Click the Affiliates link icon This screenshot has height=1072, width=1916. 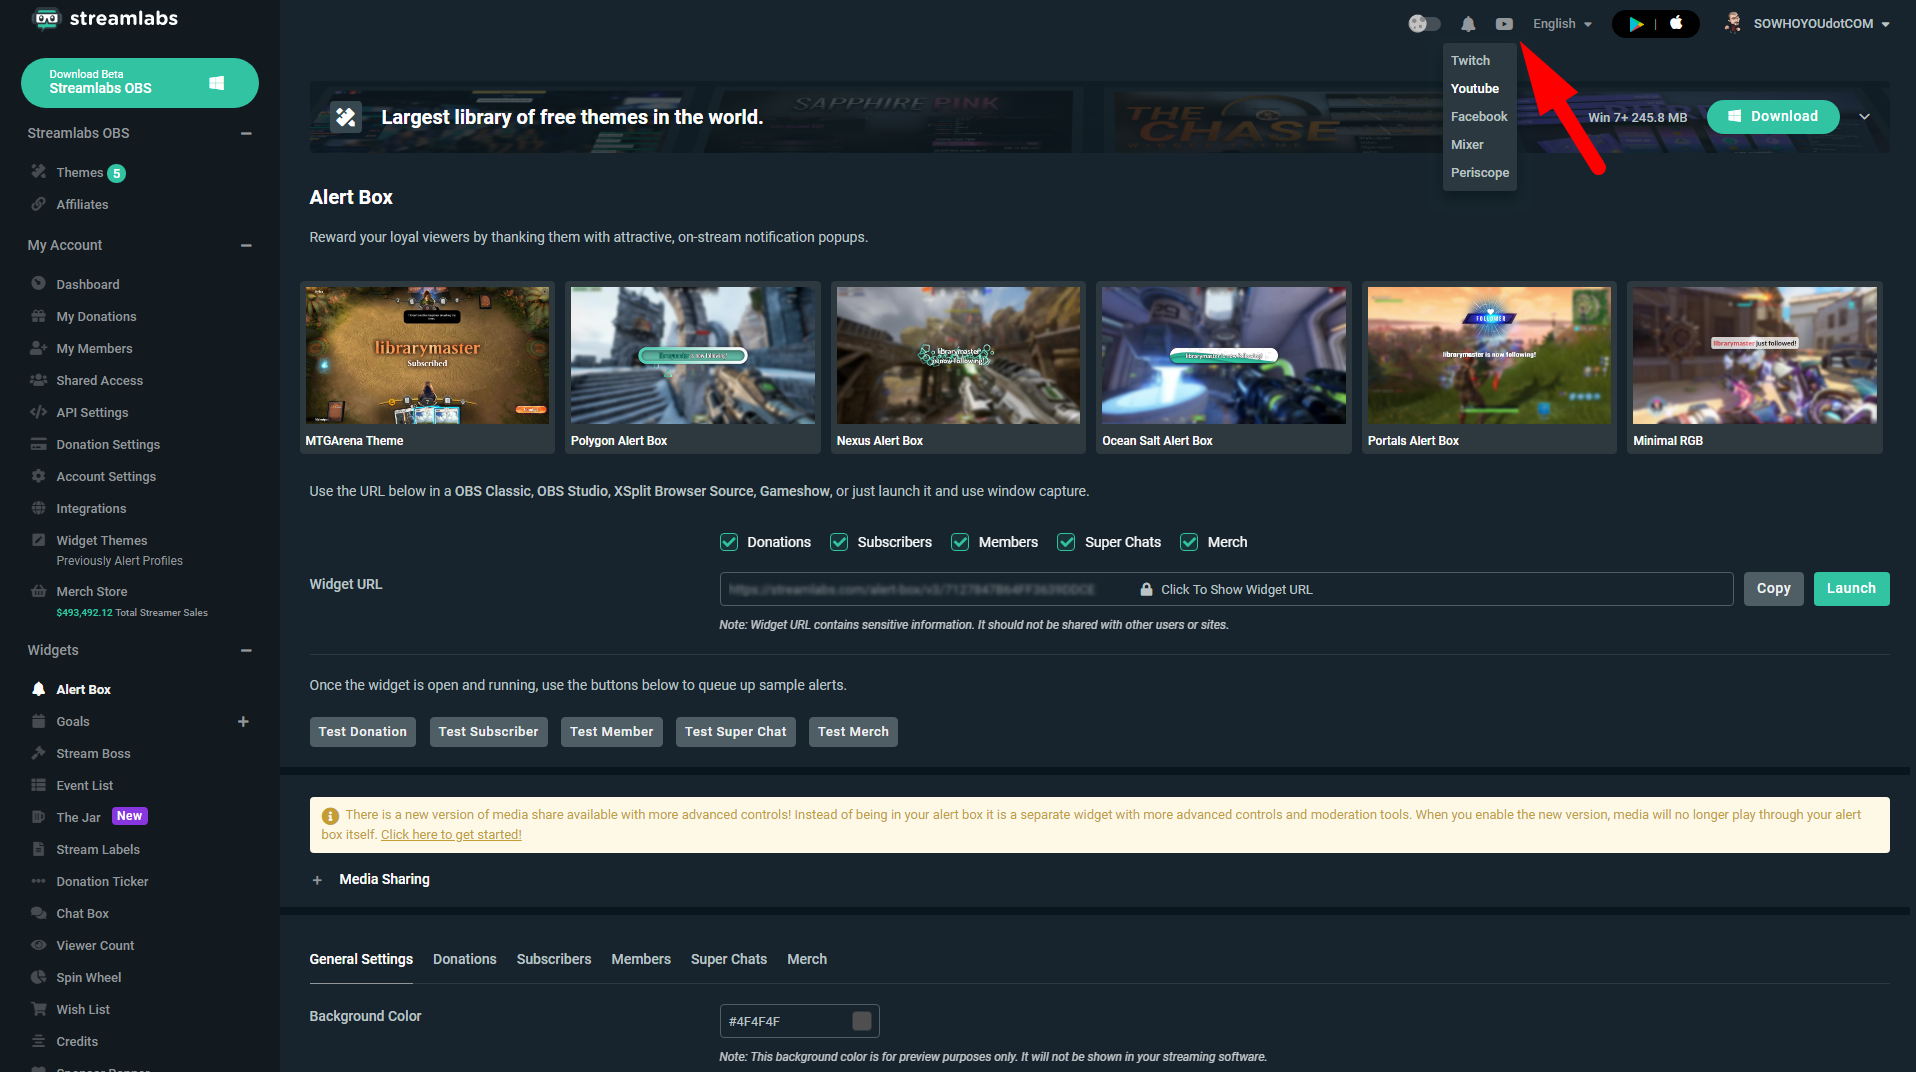point(38,204)
